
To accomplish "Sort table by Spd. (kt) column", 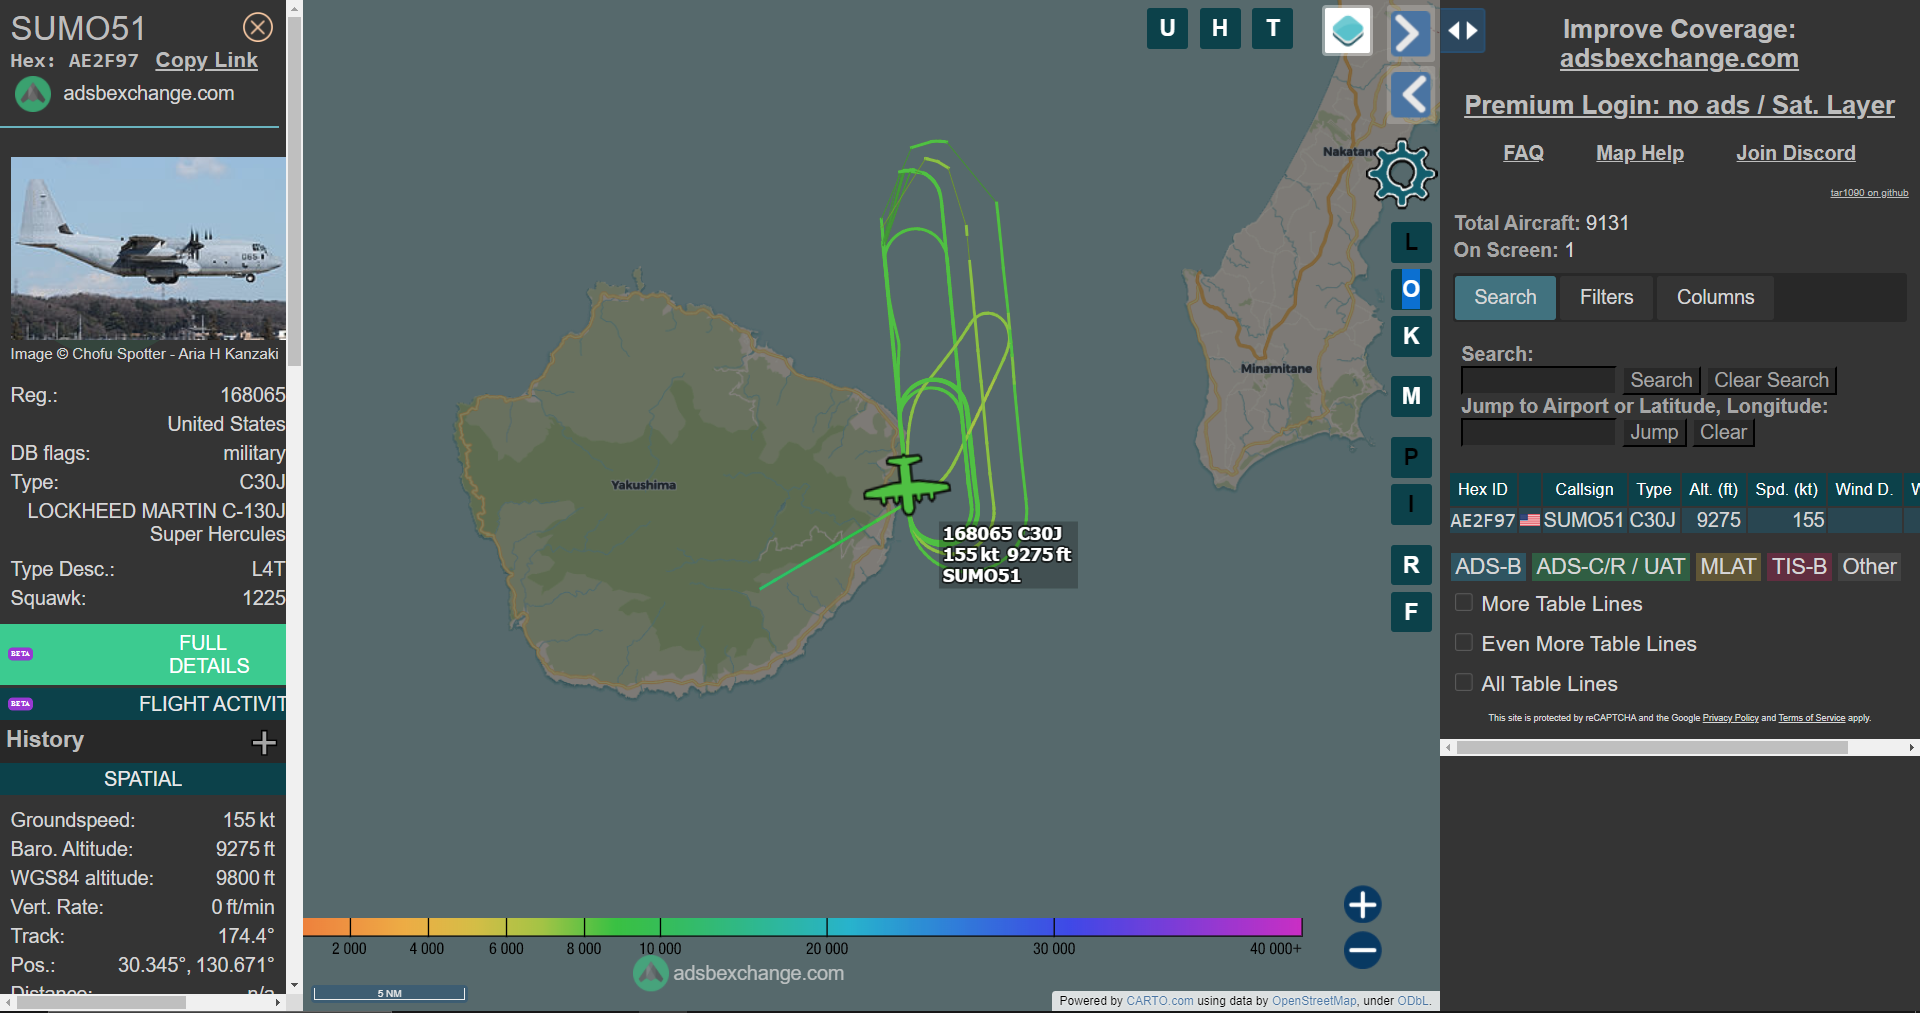I will coord(1786,489).
